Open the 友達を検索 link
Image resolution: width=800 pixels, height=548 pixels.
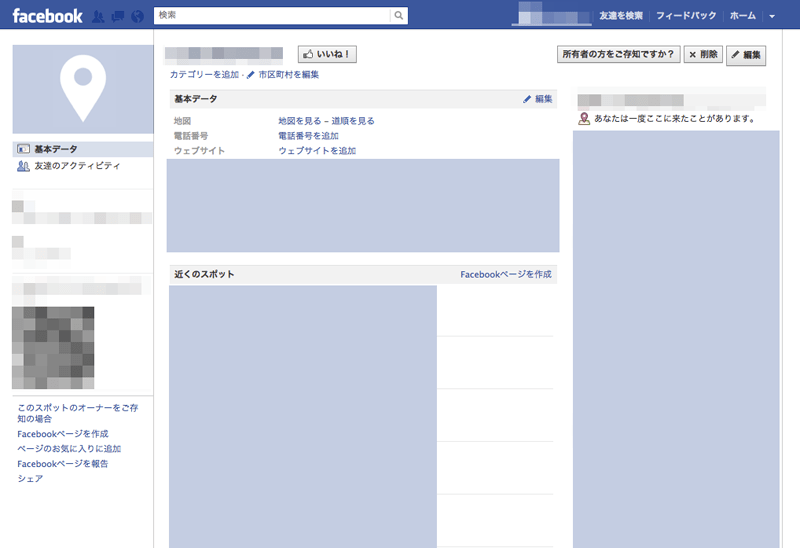(621, 16)
